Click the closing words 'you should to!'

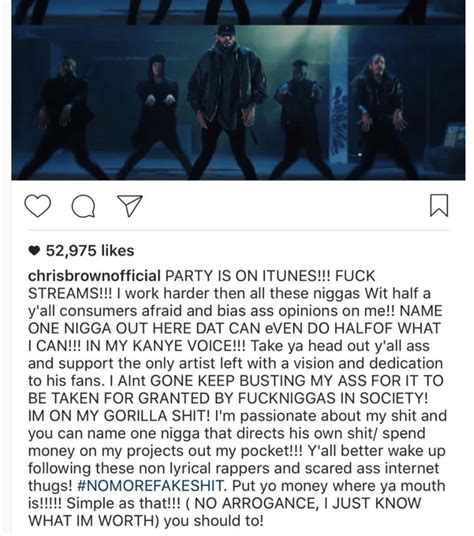[x=213, y=521]
